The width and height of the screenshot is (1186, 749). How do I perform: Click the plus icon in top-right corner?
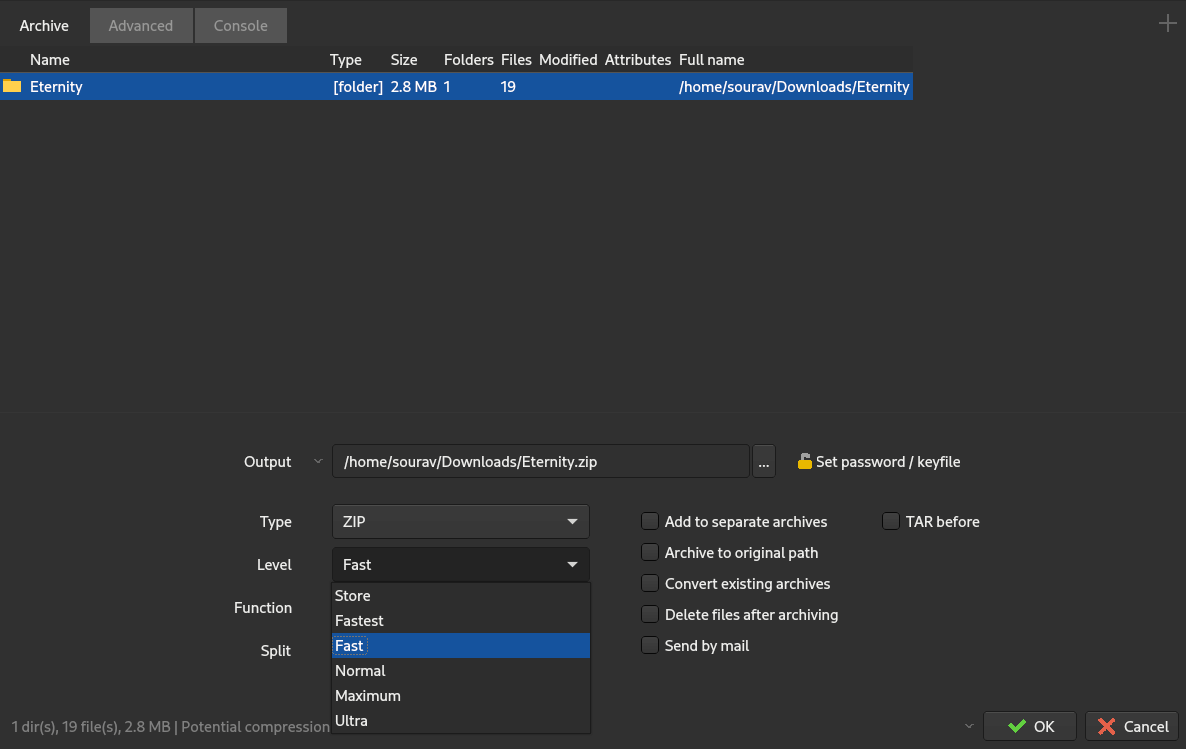pyautogui.click(x=1167, y=23)
